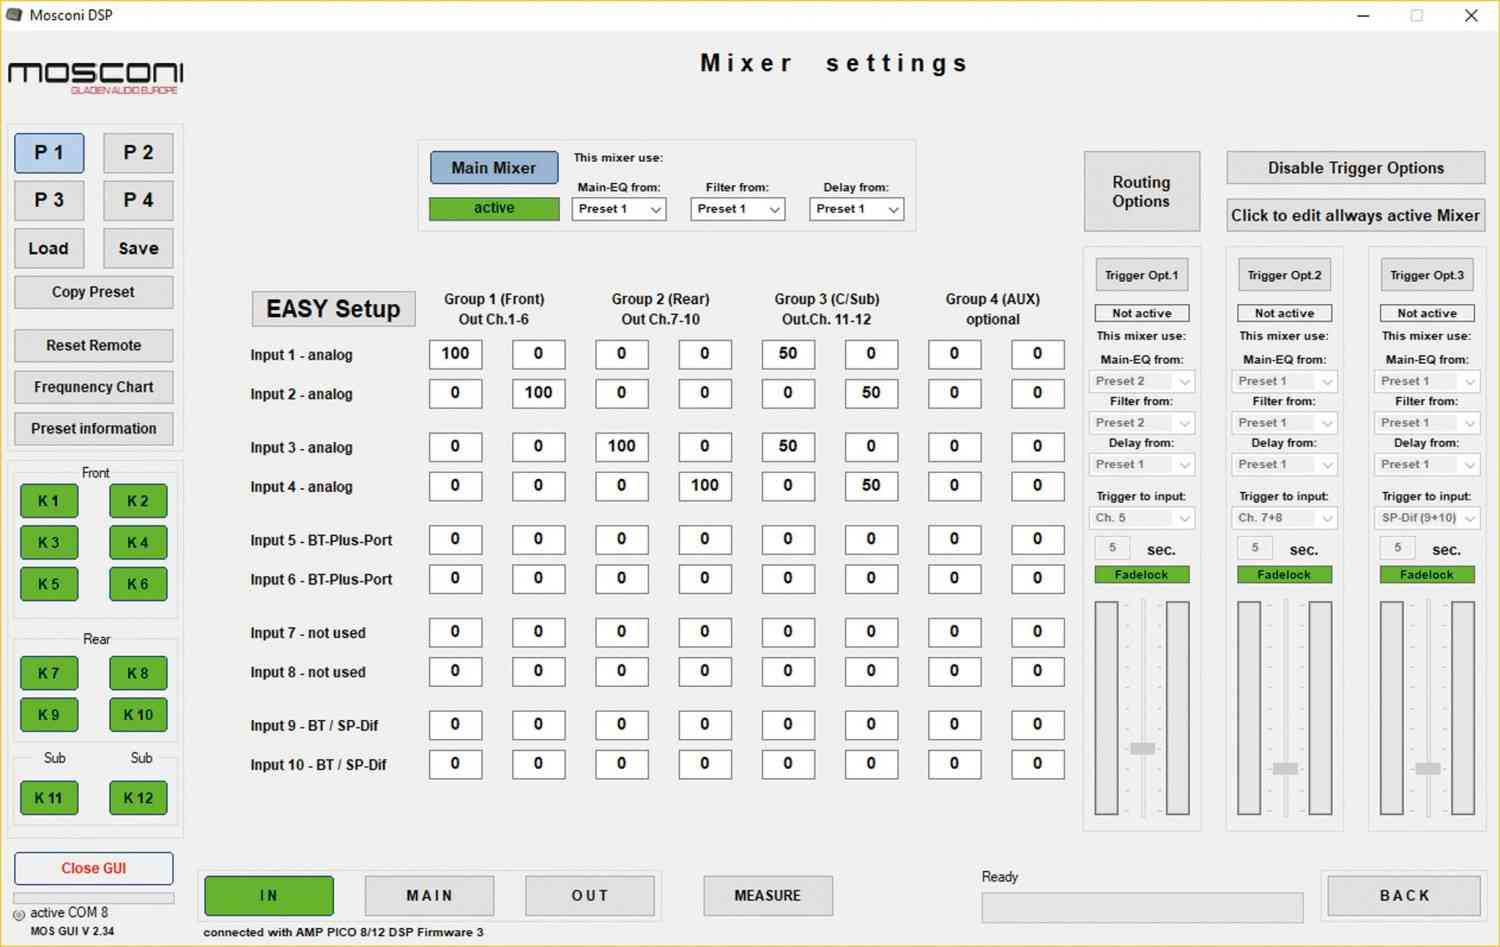
Task: Open Routing Options
Action: coord(1142,191)
